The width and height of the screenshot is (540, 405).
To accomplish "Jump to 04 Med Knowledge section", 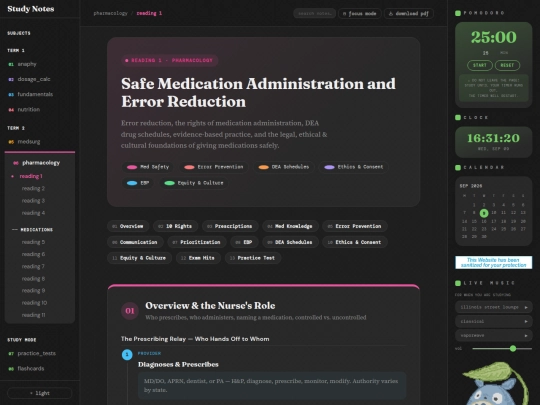I will pos(290,226).
